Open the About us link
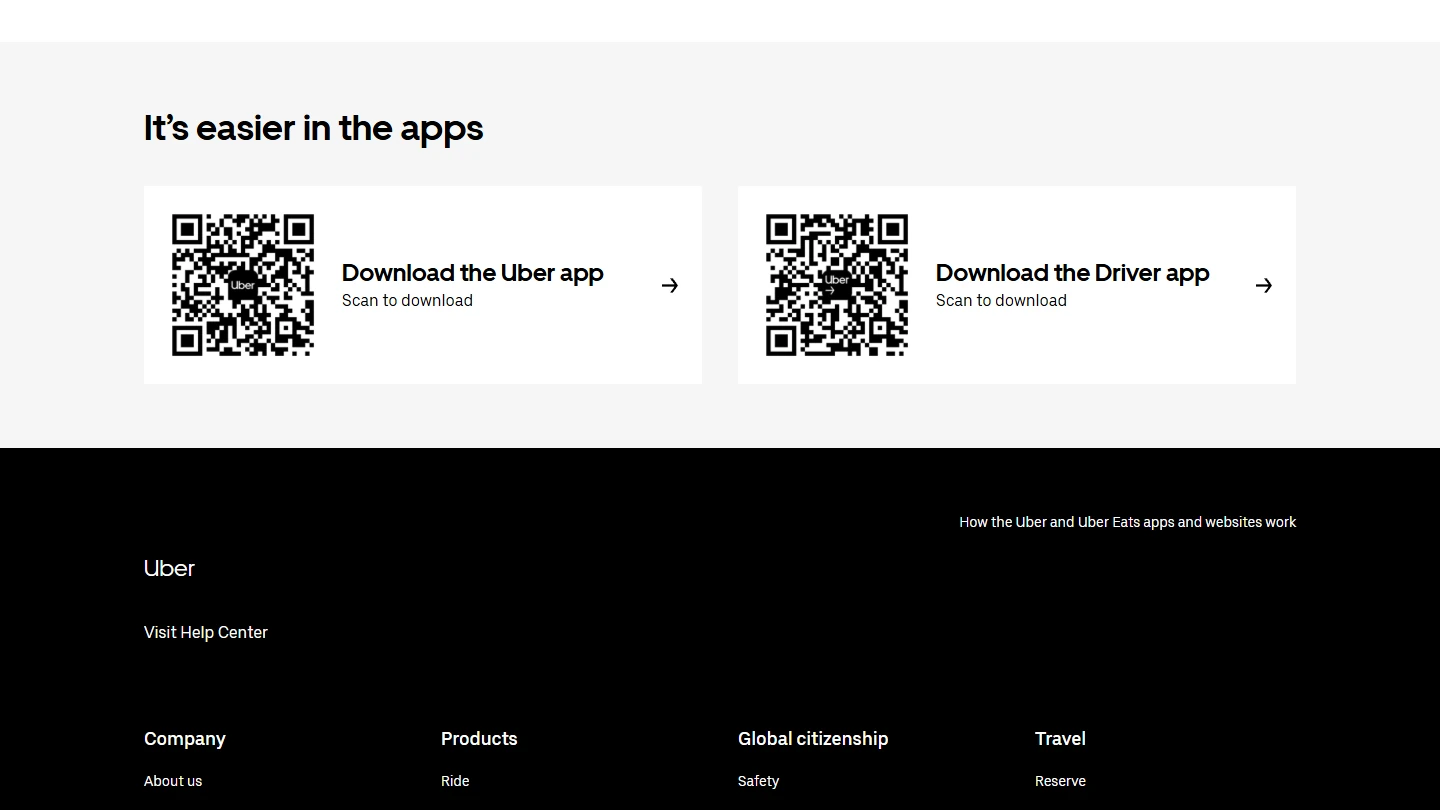This screenshot has height=810, width=1440. pos(173,781)
